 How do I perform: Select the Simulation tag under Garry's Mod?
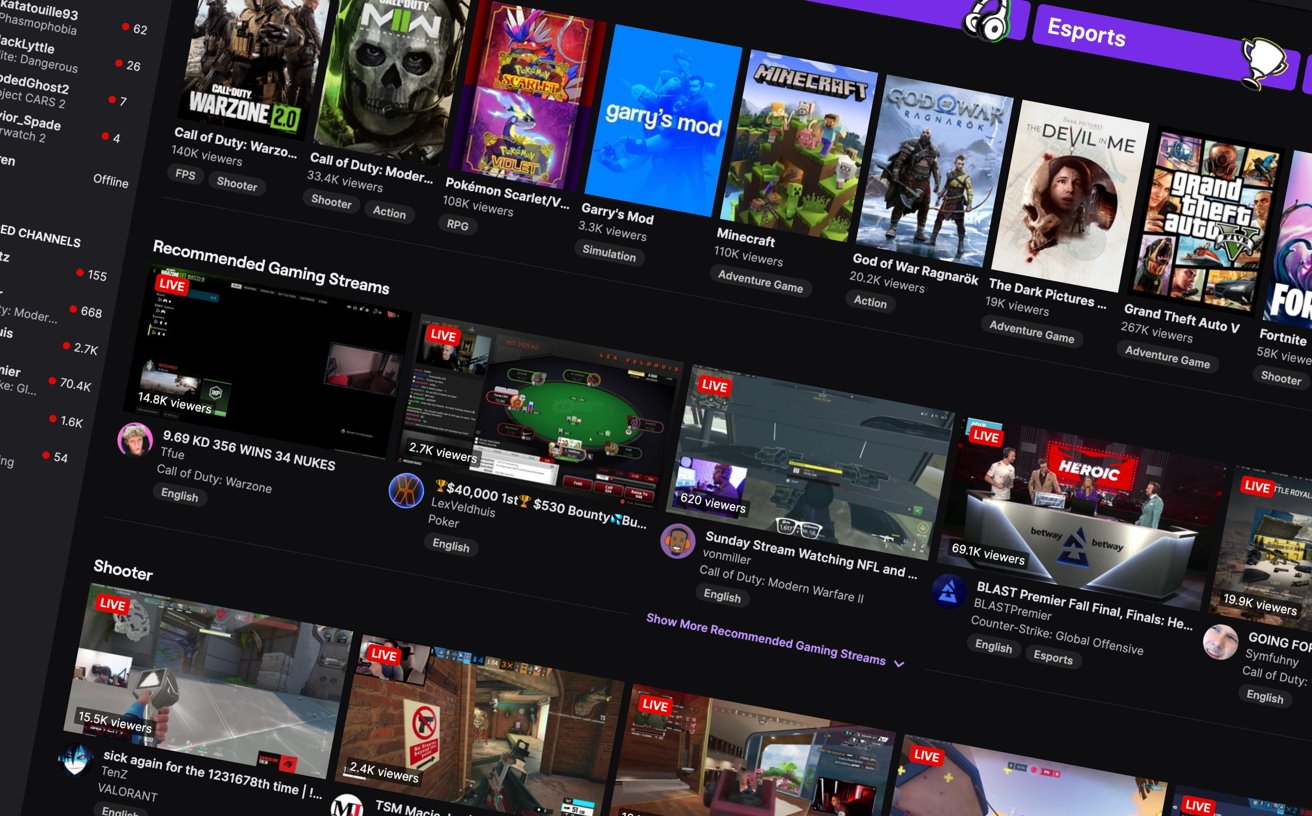pos(609,254)
